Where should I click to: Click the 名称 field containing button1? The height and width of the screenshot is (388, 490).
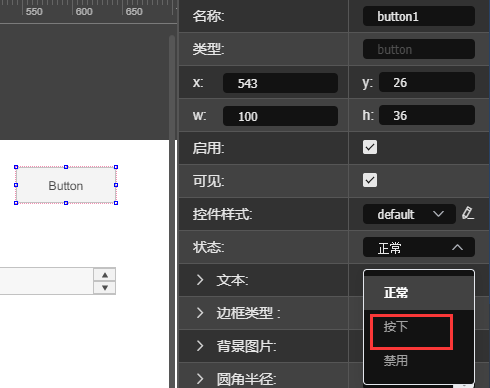click(x=419, y=16)
